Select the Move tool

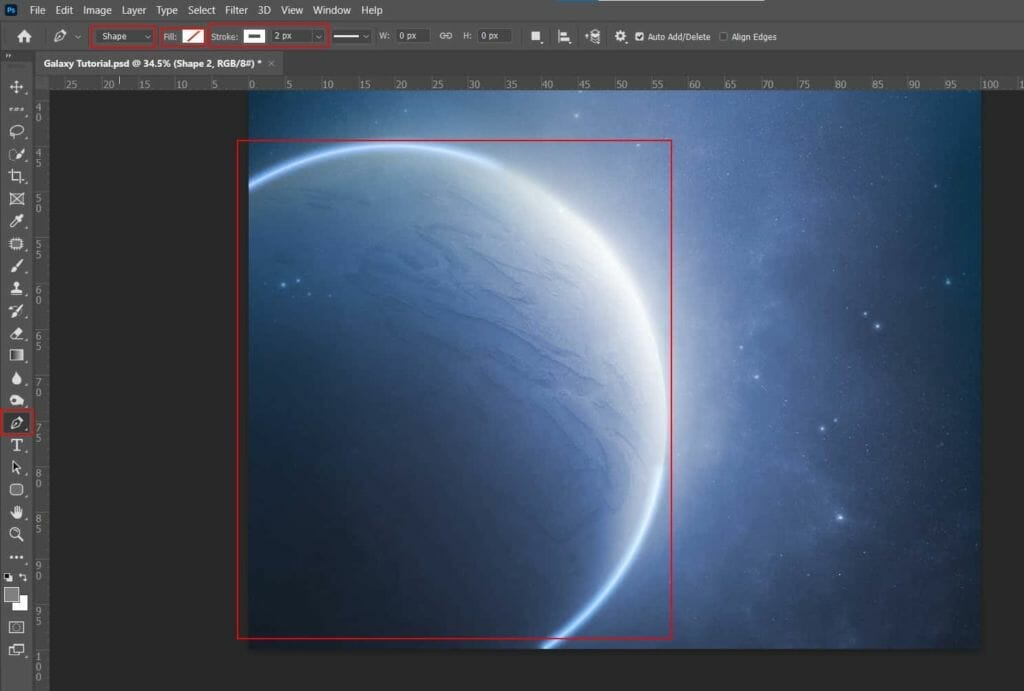(x=16, y=87)
